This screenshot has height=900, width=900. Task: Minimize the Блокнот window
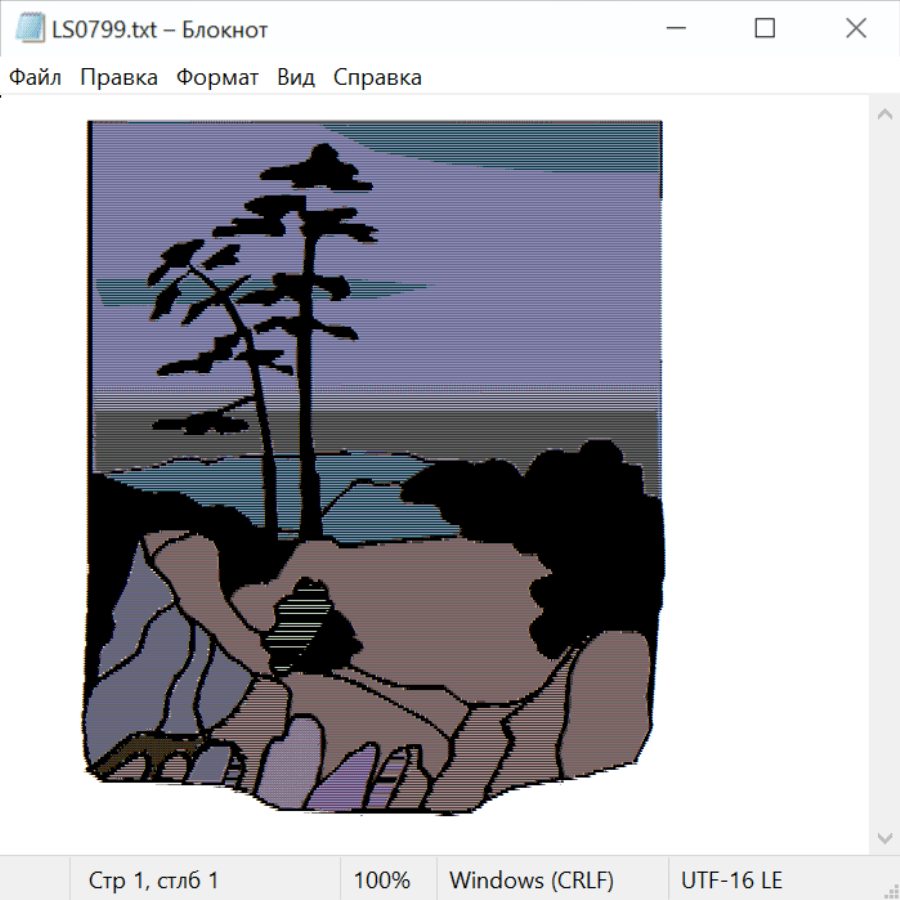click(x=676, y=28)
